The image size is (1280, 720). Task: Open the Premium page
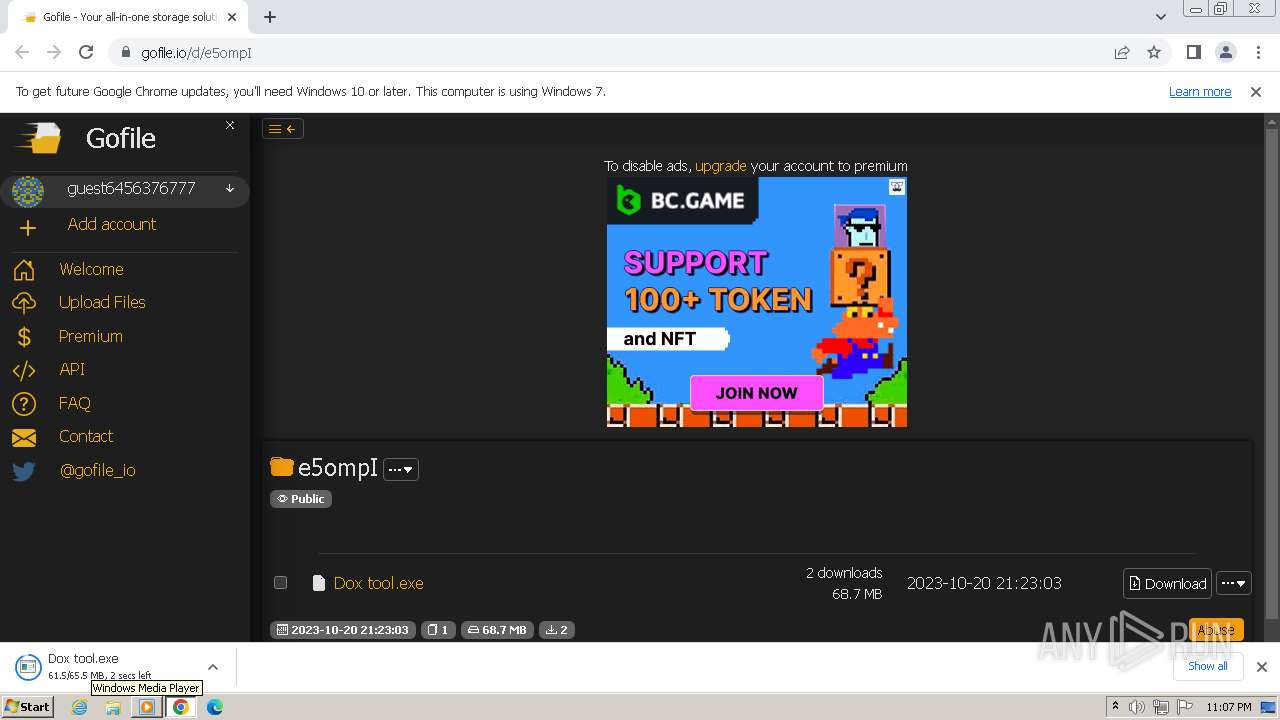(x=90, y=336)
